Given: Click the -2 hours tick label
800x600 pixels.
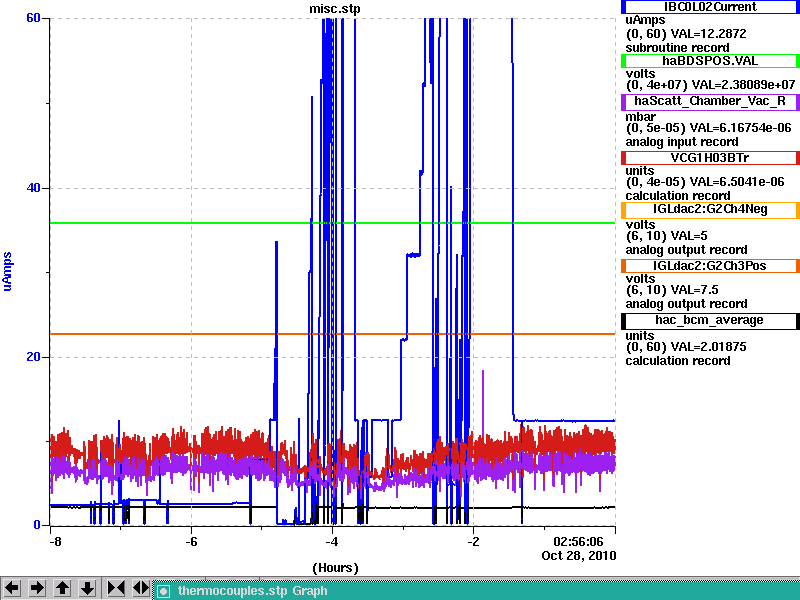Looking at the screenshot, I should 473,541.
